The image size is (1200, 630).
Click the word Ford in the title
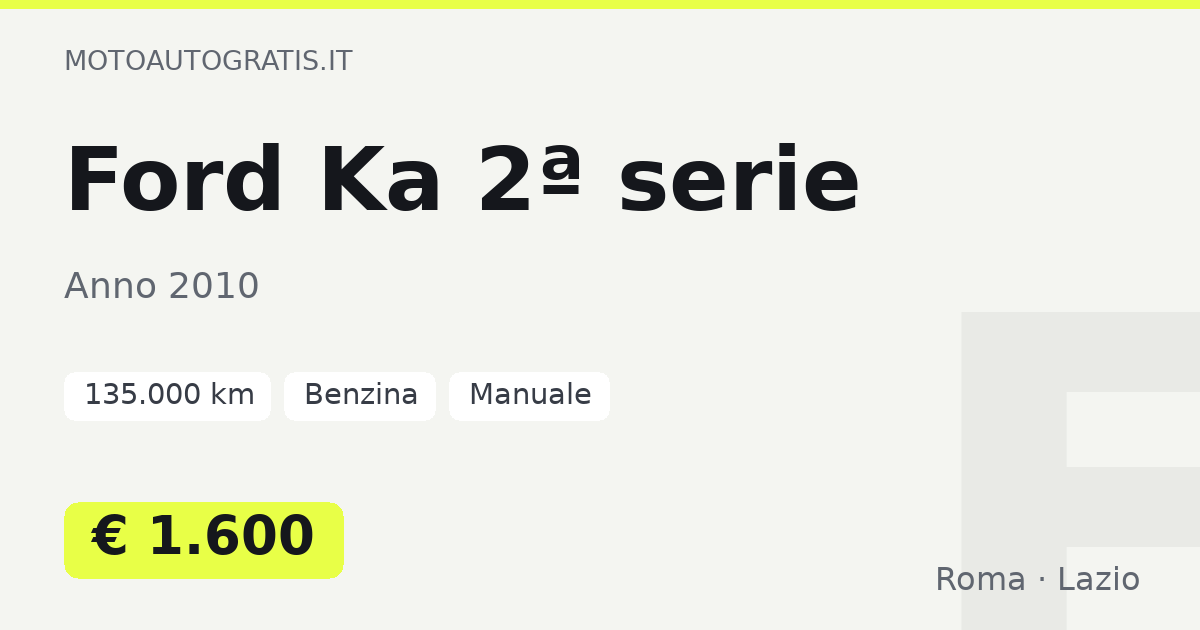coord(174,182)
